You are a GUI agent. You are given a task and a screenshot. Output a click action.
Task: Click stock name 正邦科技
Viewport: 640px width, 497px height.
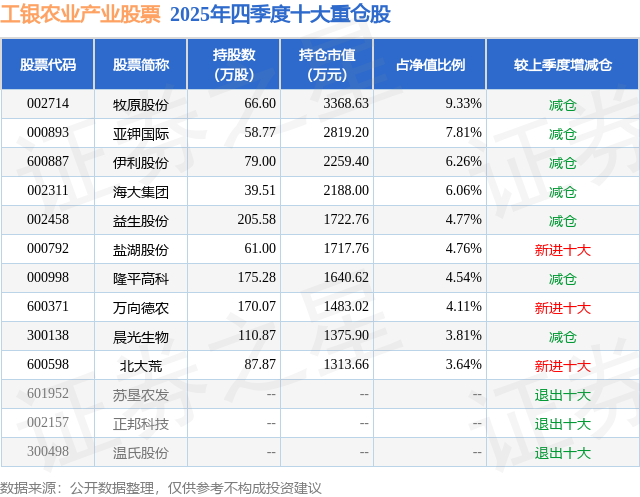point(141,424)
